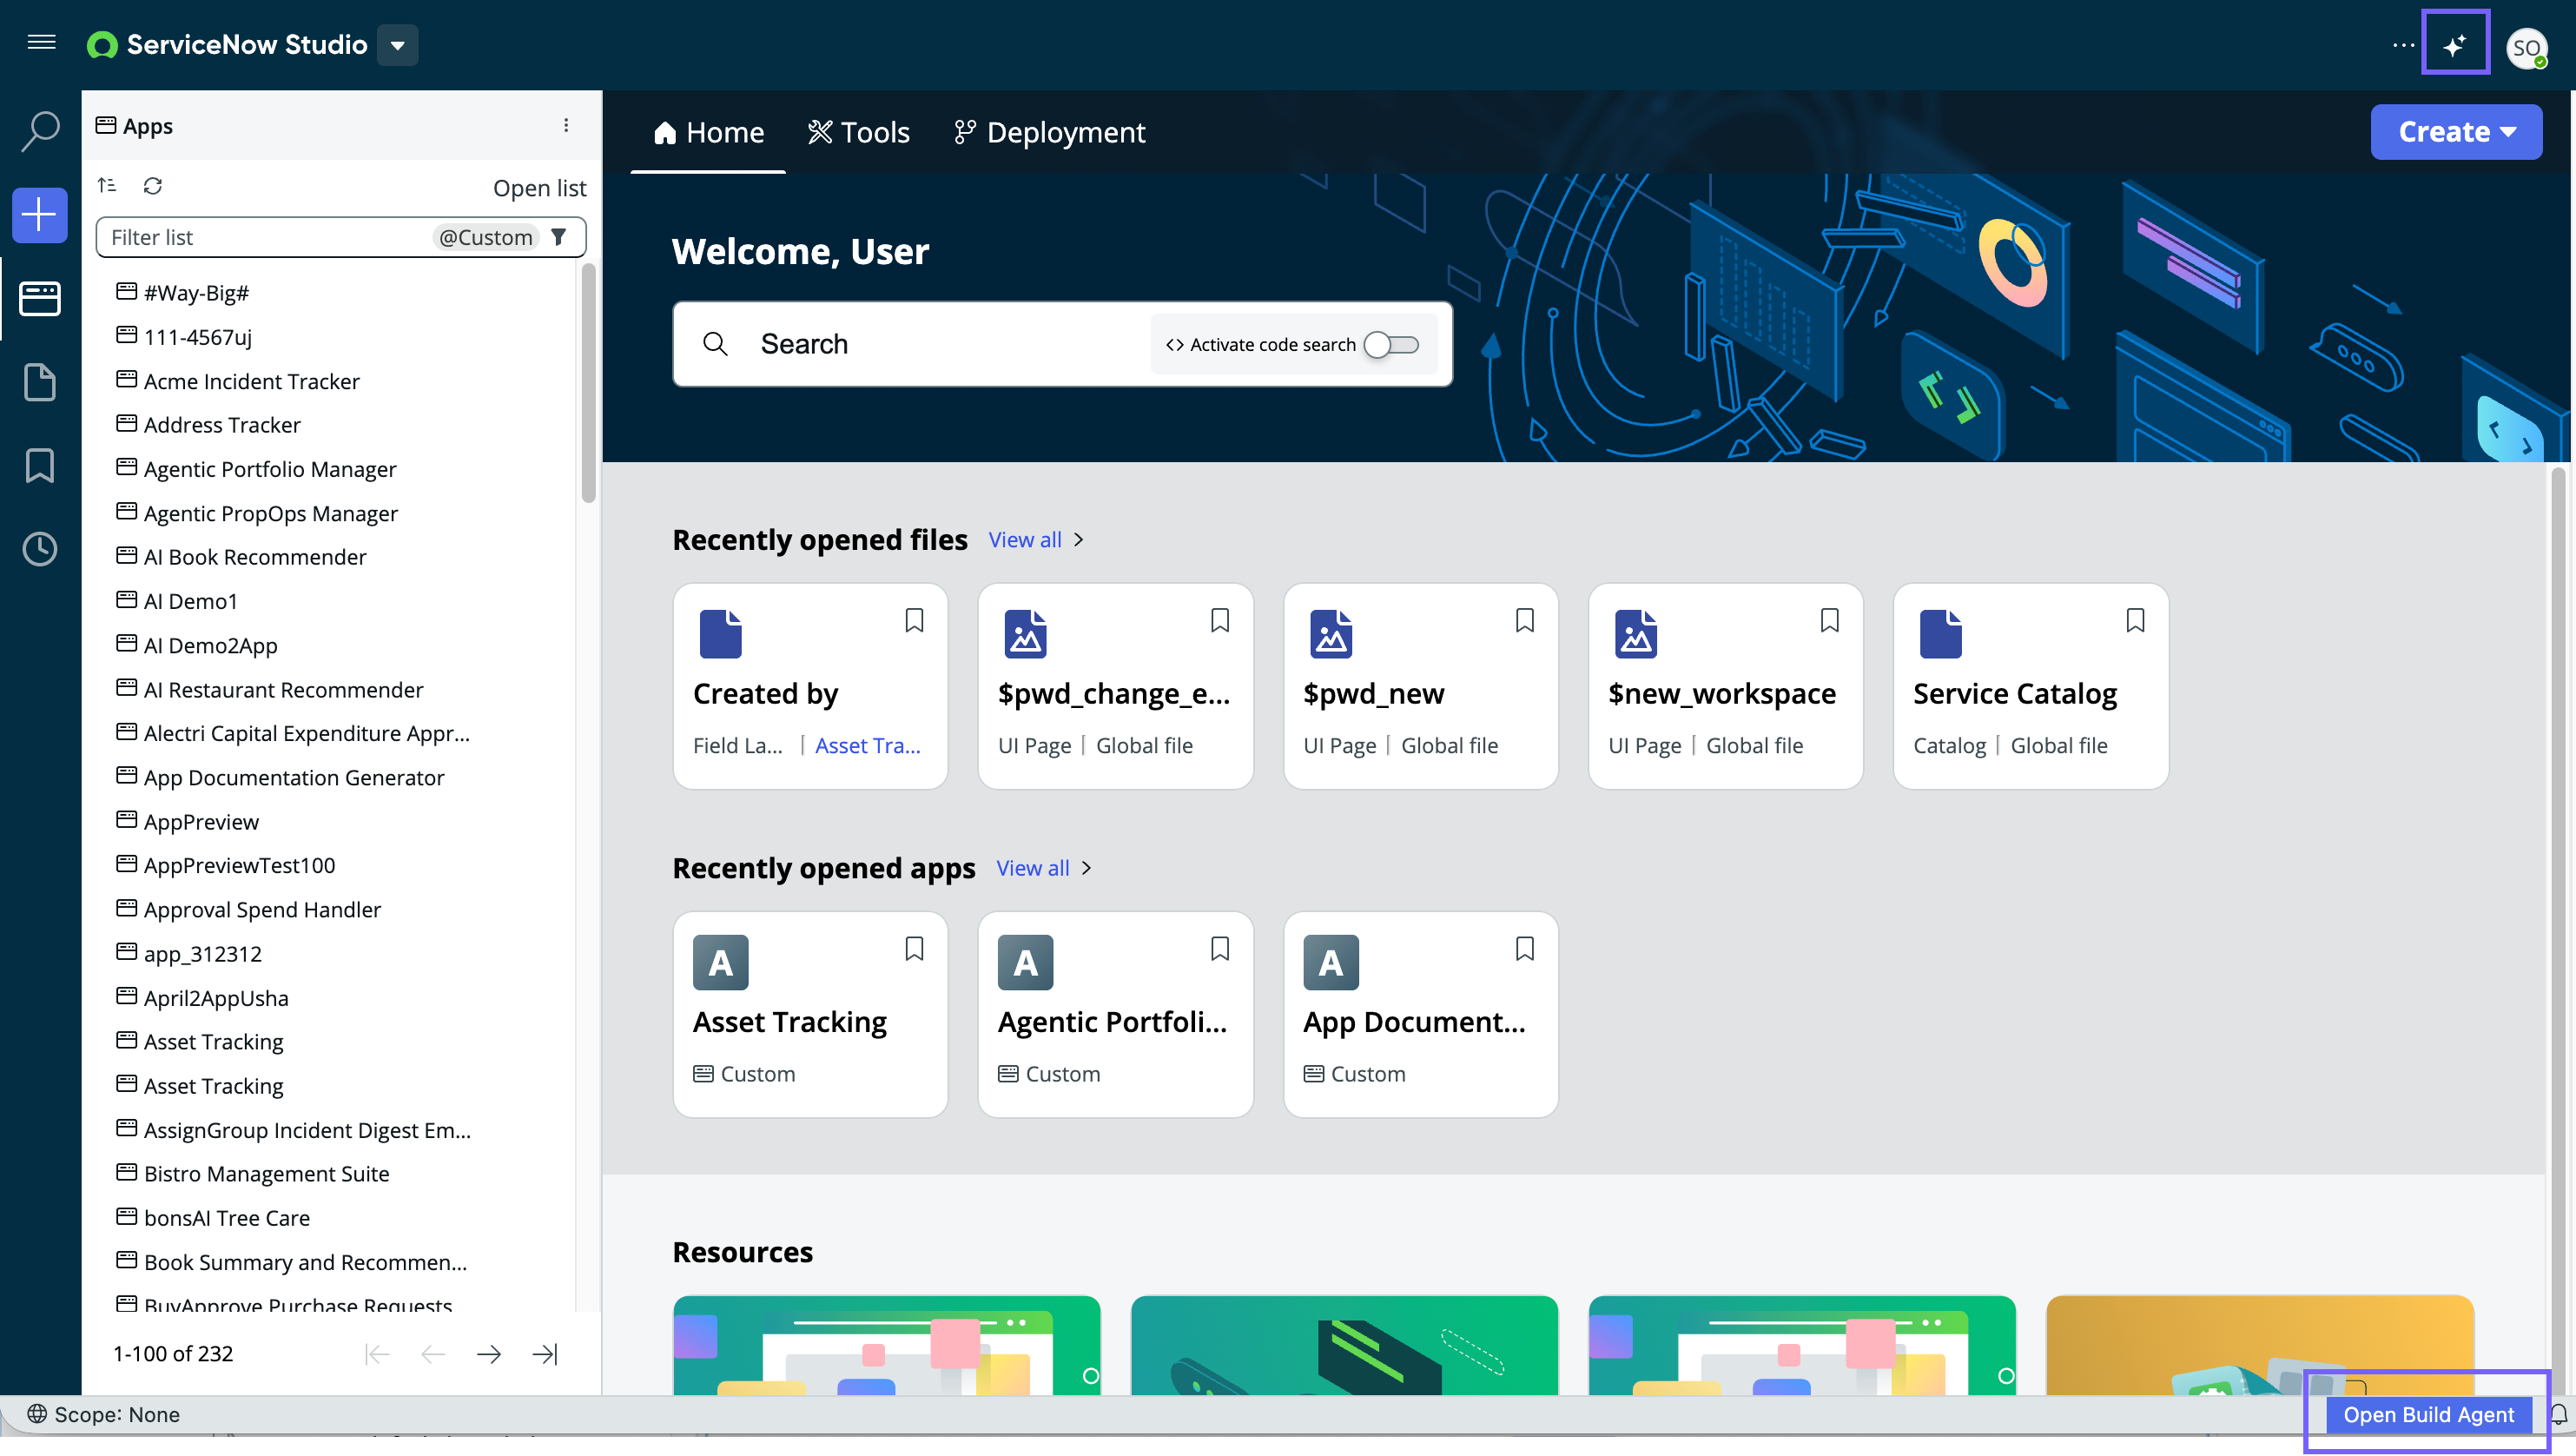Select the Apps panel icon in sidebar
This screenshot has height=1456, width=2576.
point(40,298)
